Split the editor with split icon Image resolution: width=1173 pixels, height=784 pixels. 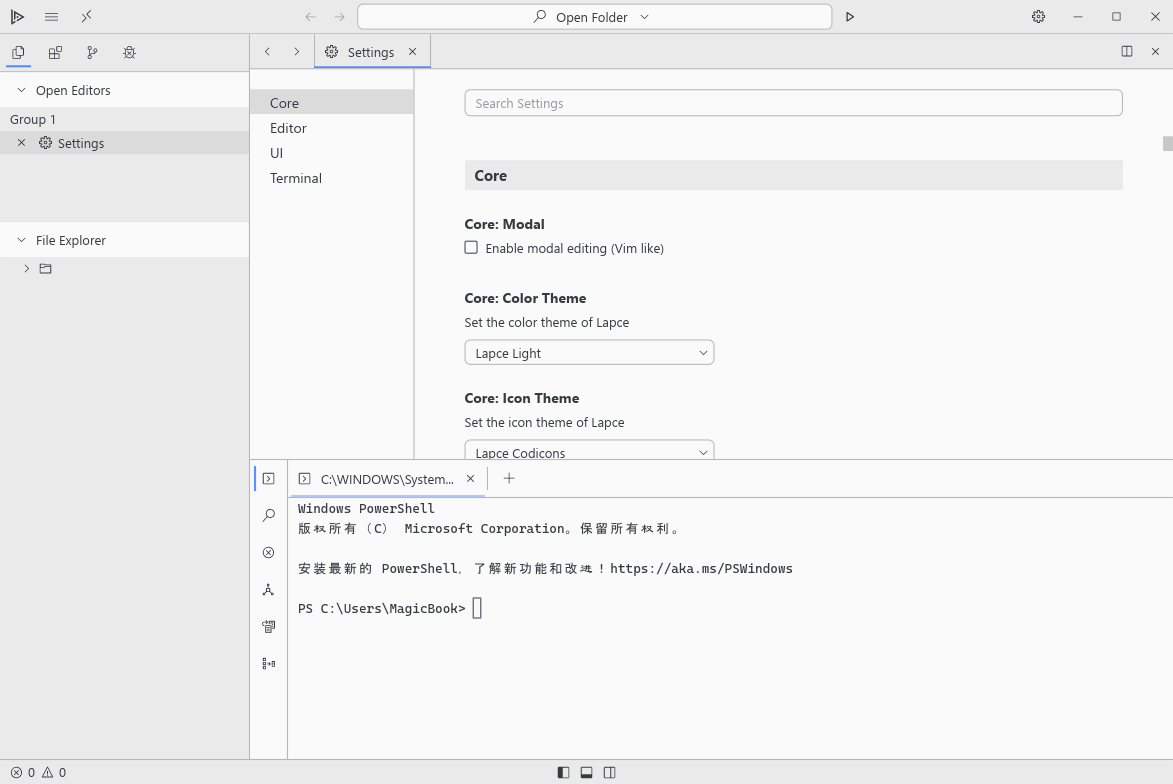pos(1127,52)
